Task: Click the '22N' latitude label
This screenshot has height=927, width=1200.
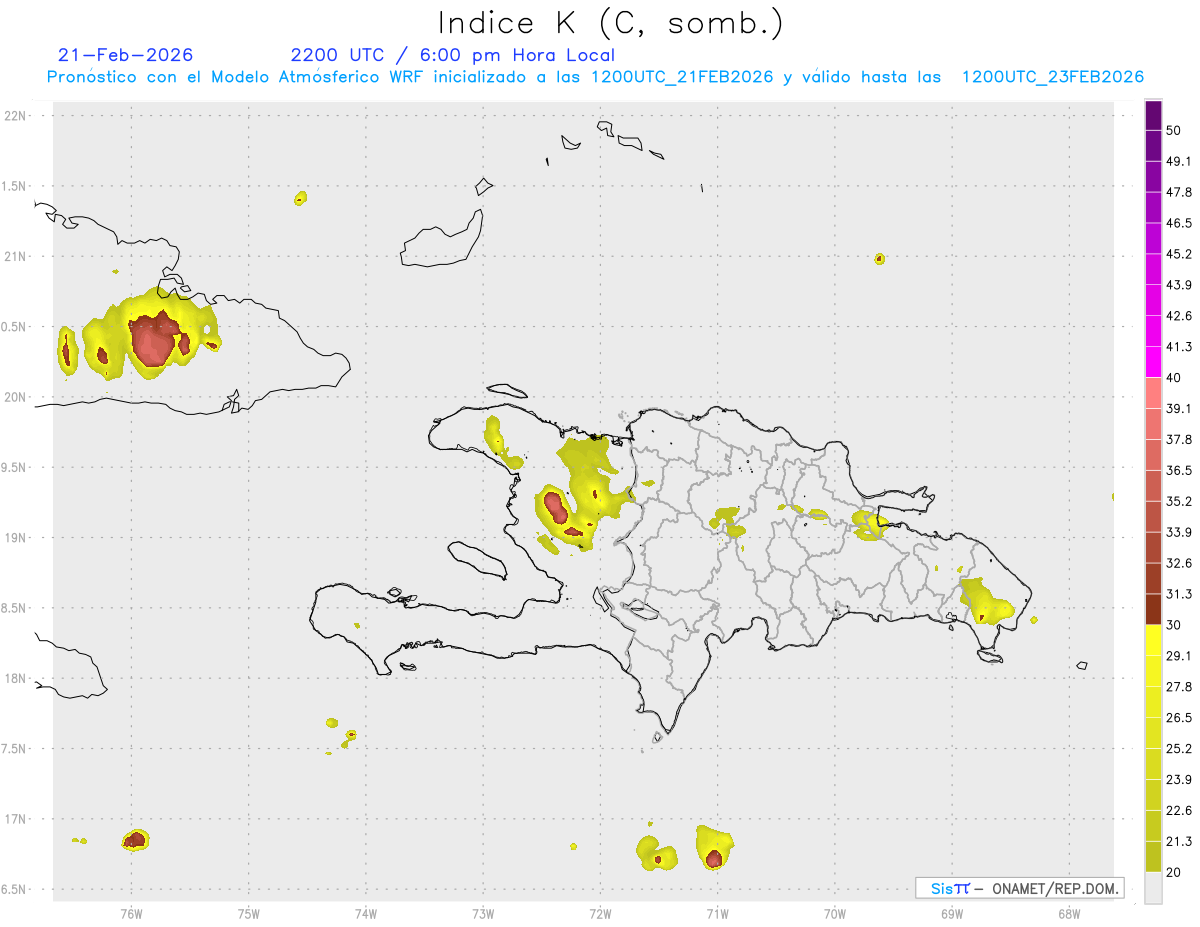Action: coord(15,116)
